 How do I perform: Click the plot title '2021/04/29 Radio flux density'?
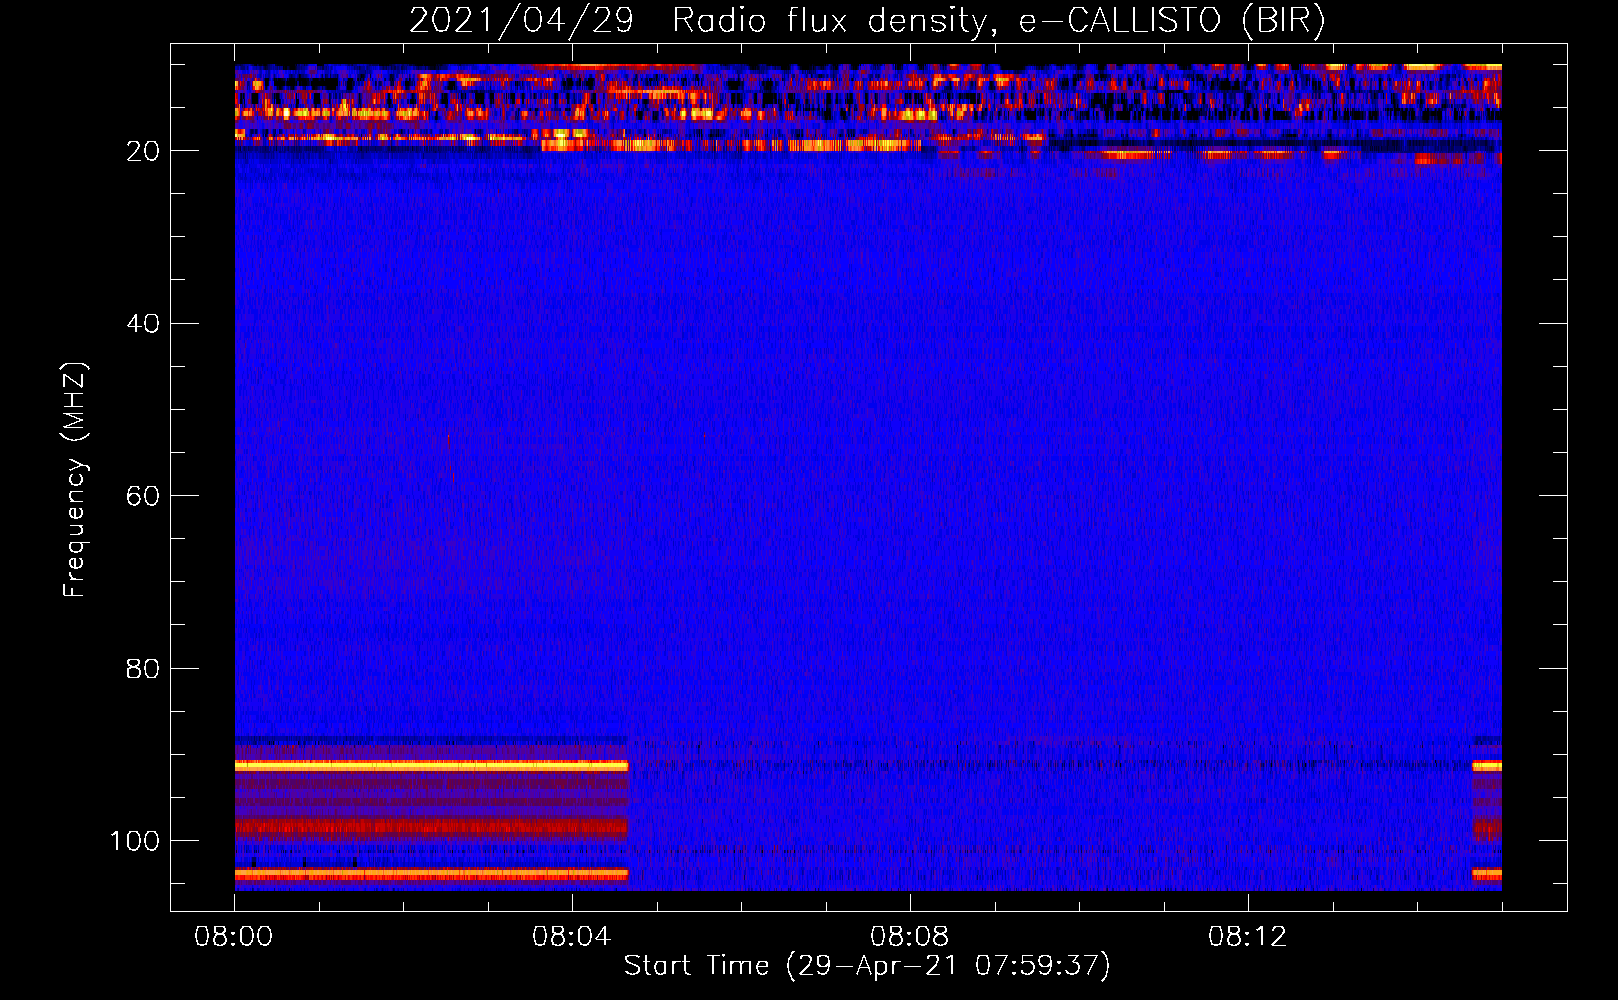tap(867, 21)
